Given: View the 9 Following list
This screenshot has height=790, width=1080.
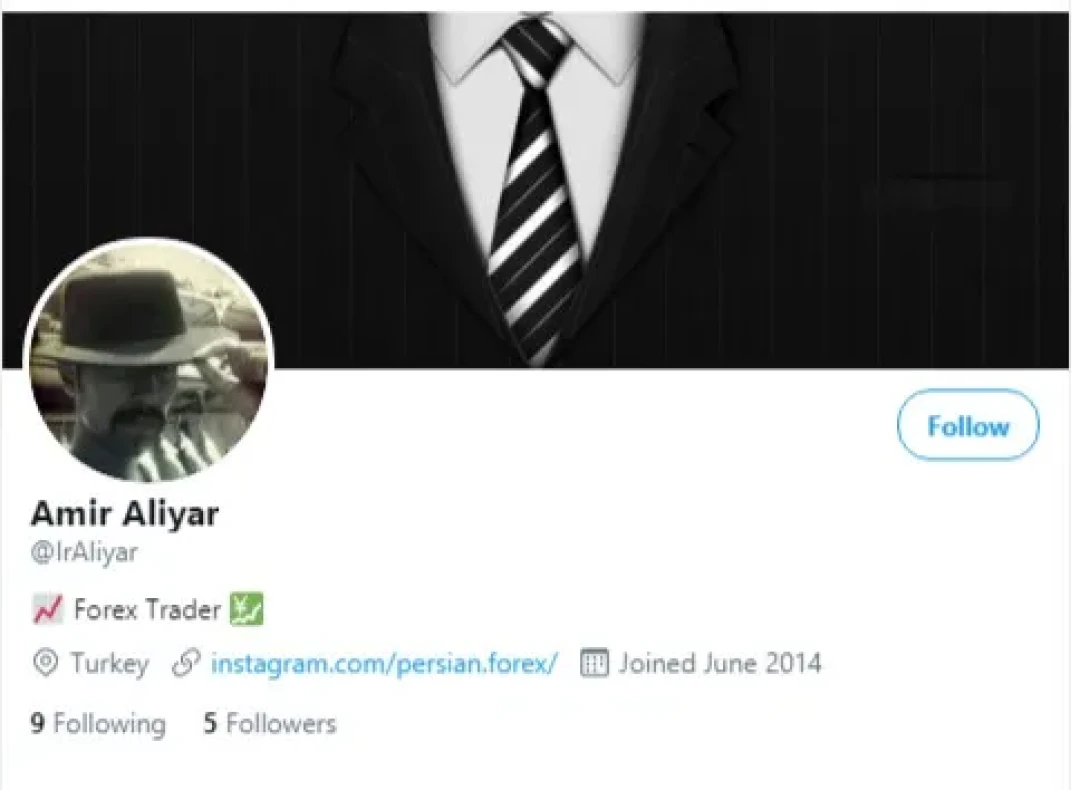Looking at the screenshot, I should click(98, 723).
